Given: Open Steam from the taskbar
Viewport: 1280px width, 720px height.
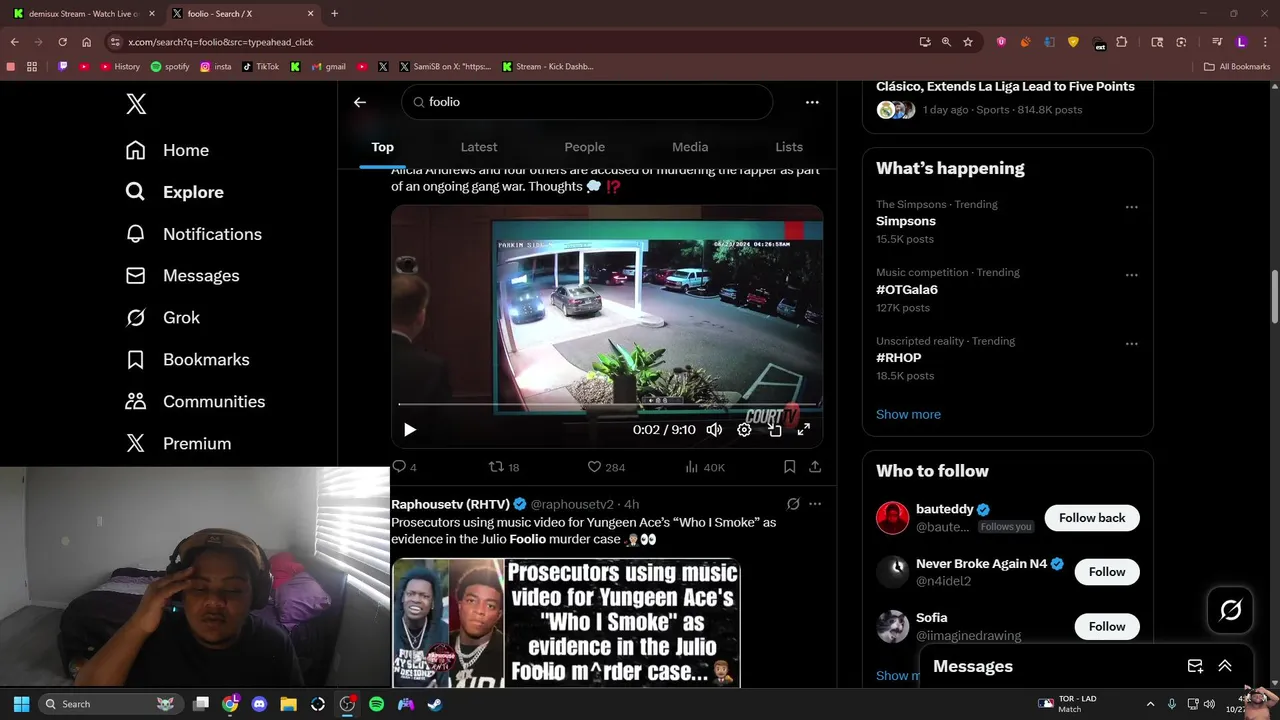Looking at the screenshot, I should 435,704.
